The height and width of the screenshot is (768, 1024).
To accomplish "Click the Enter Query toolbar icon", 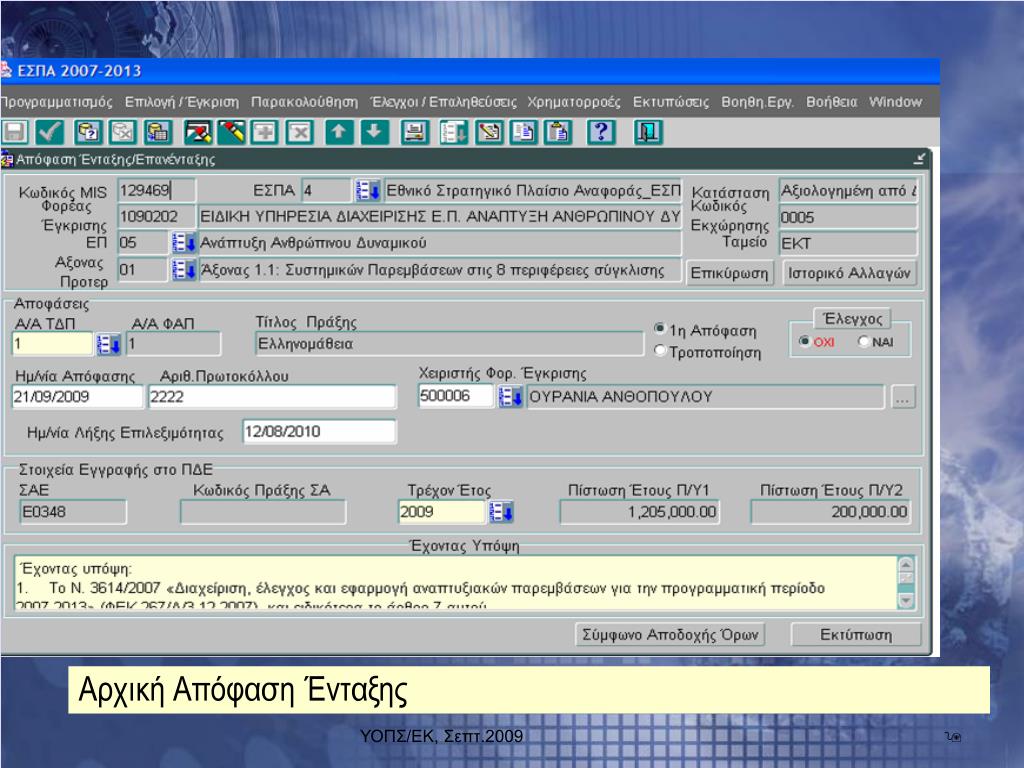I will click(88, 133).
